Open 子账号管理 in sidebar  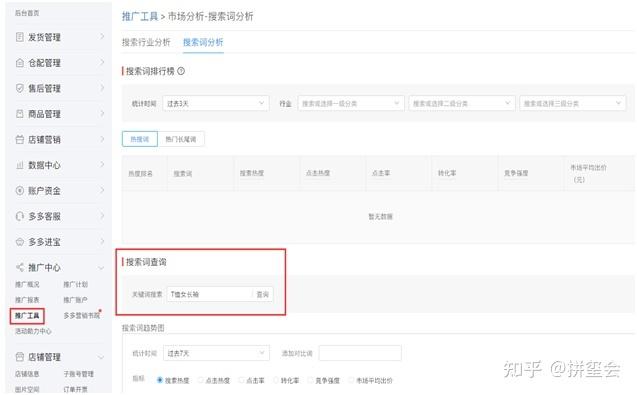pos(78,373)
